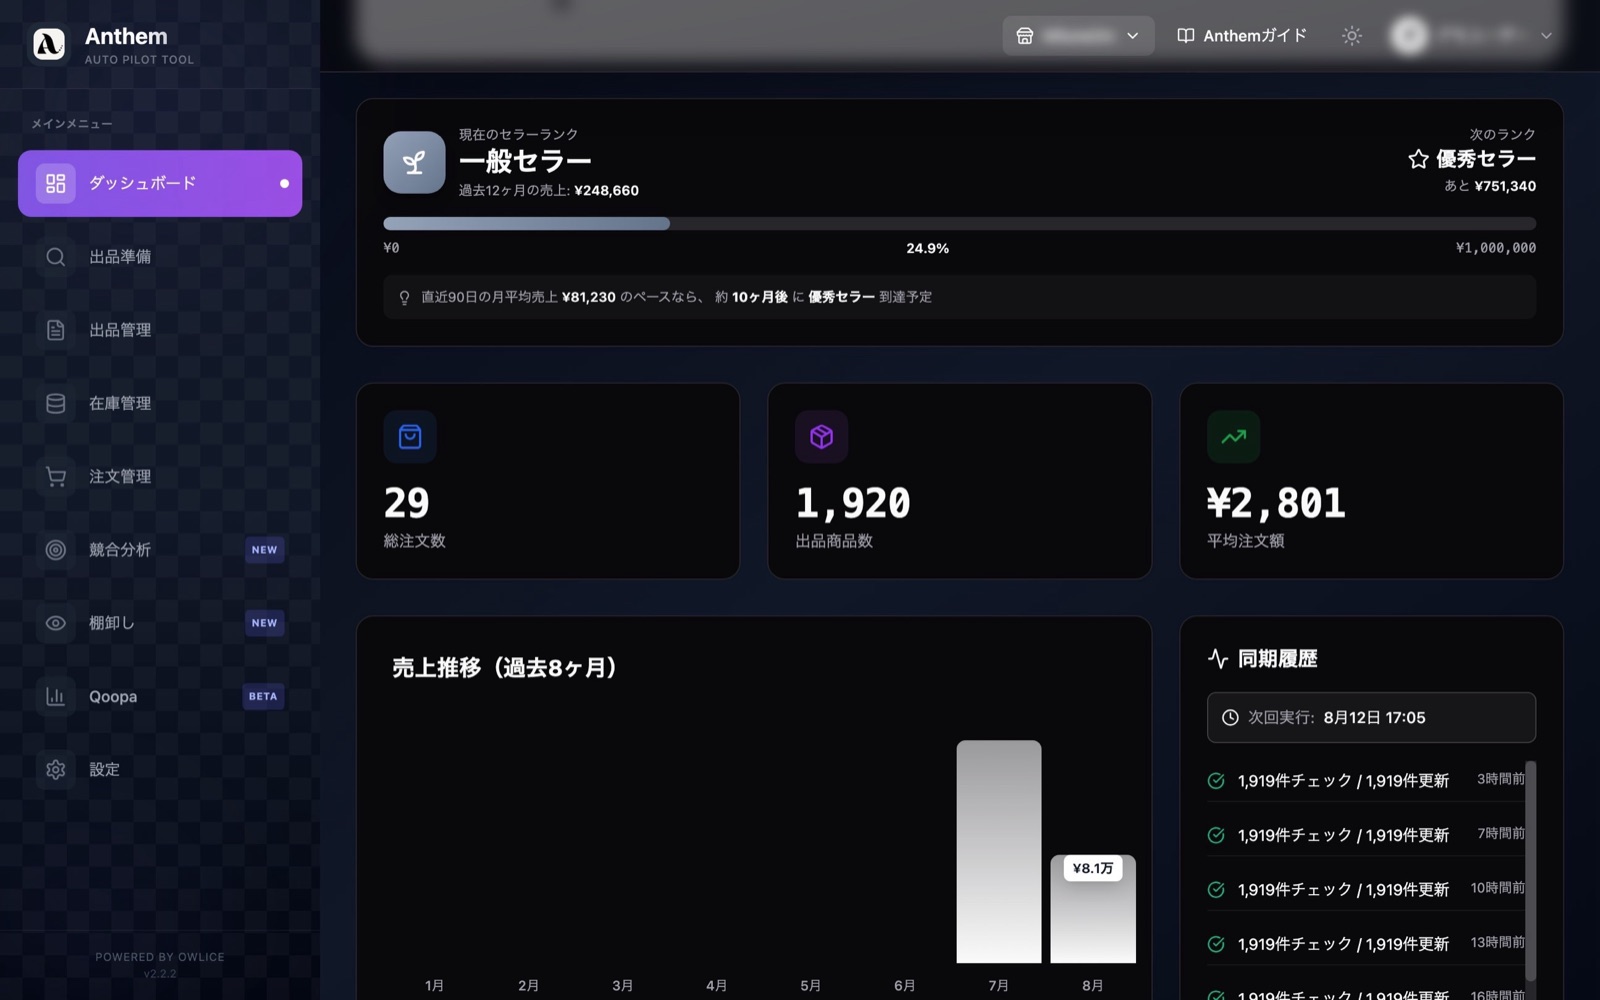Click the check icon on 10時間前 entry
The height and width of the screenshot is (1000, 1600).
[x=1216, y=890]
